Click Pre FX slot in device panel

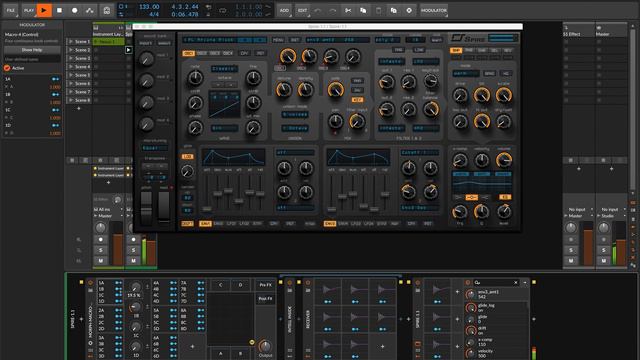pos(265,285)
